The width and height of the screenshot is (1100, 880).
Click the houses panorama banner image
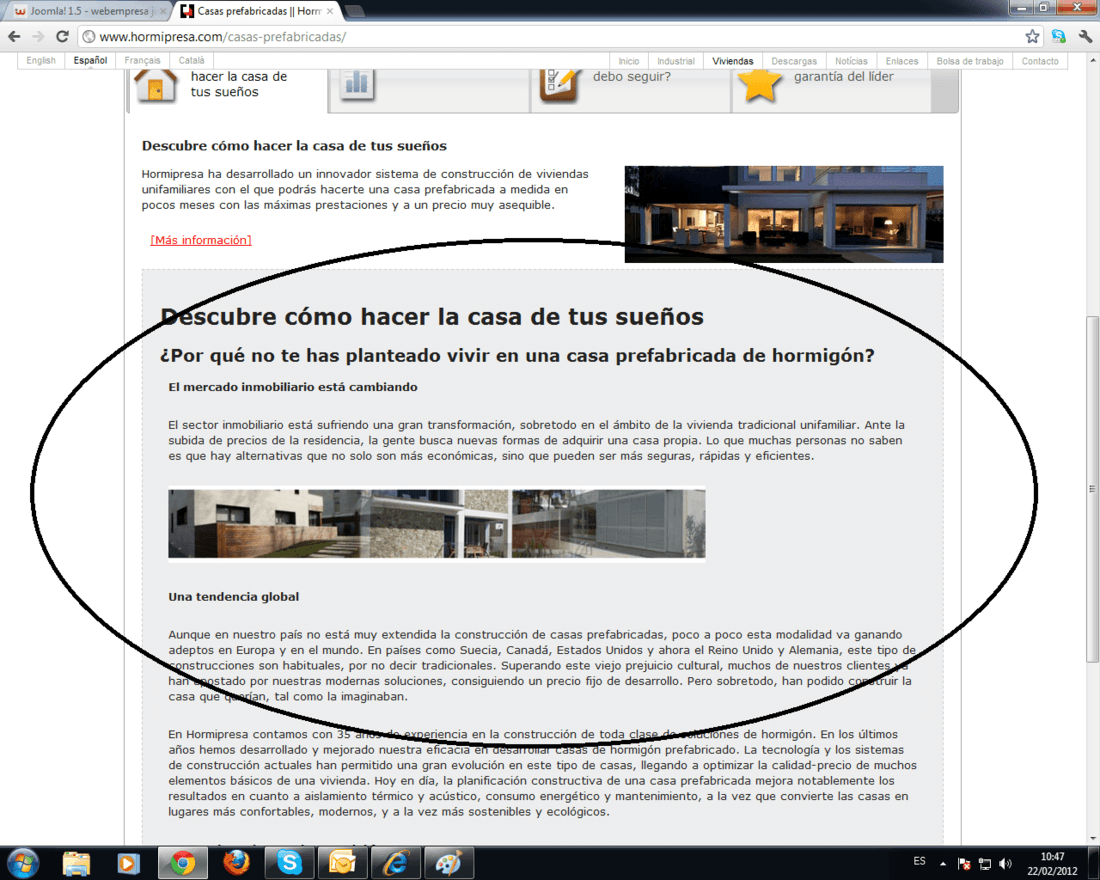(x=436, y=524)
